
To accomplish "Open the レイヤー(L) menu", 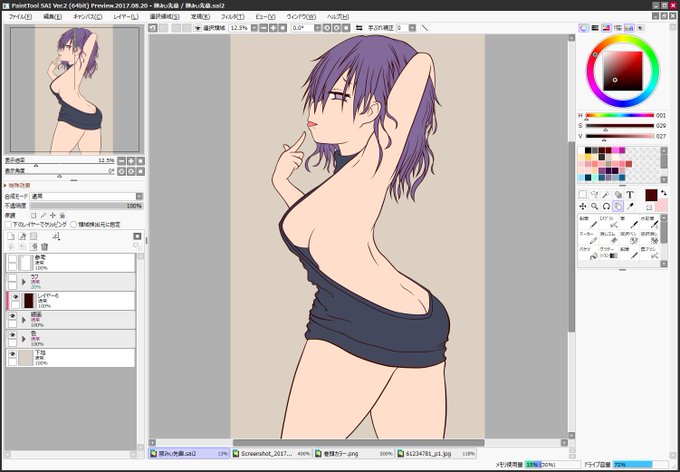I will point(126,16).
